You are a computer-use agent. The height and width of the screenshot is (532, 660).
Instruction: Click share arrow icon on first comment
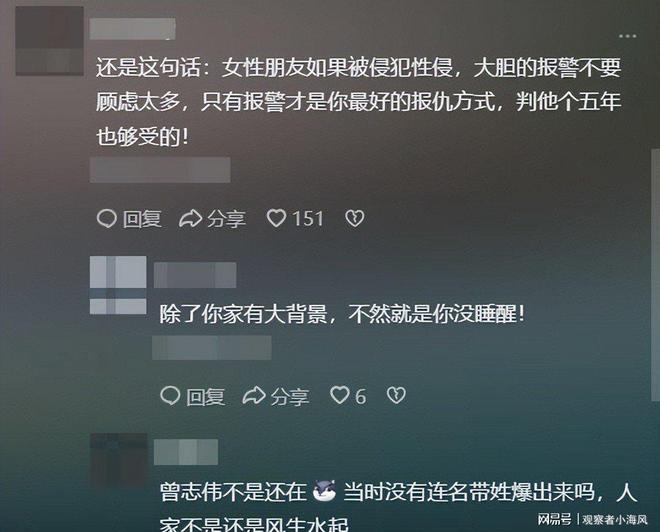190,219
